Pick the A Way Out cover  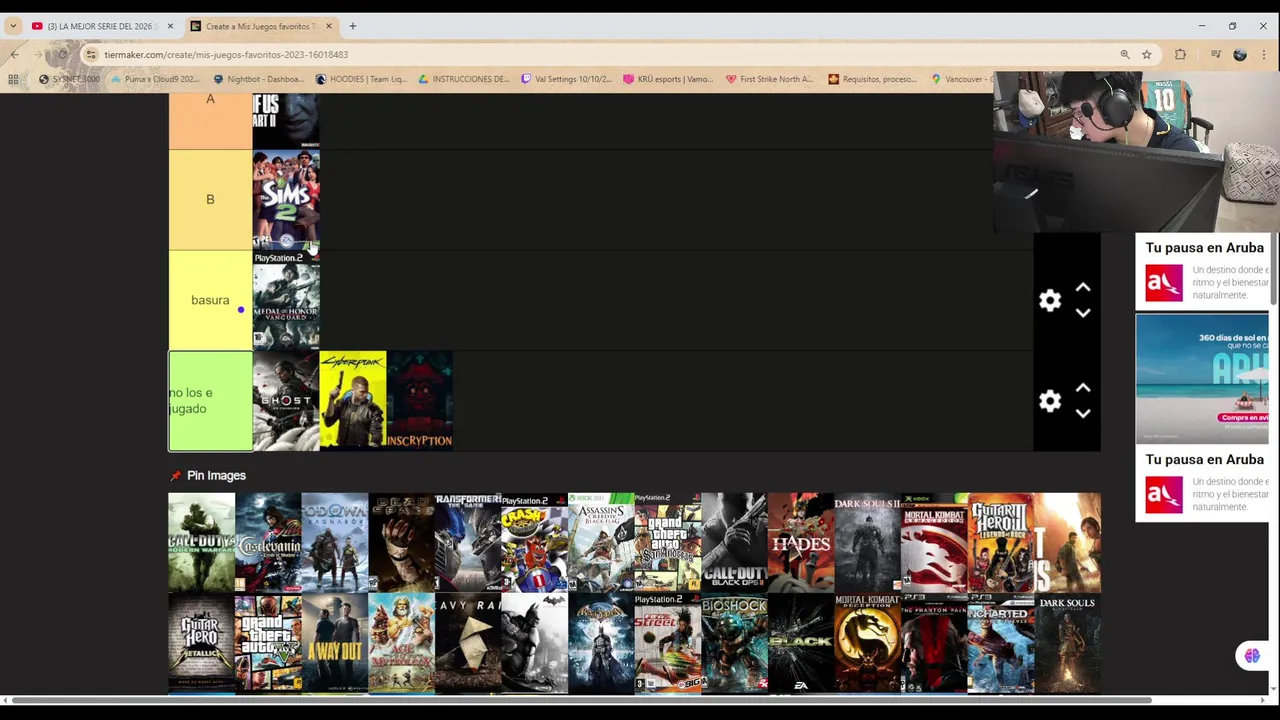pos(335,643)
